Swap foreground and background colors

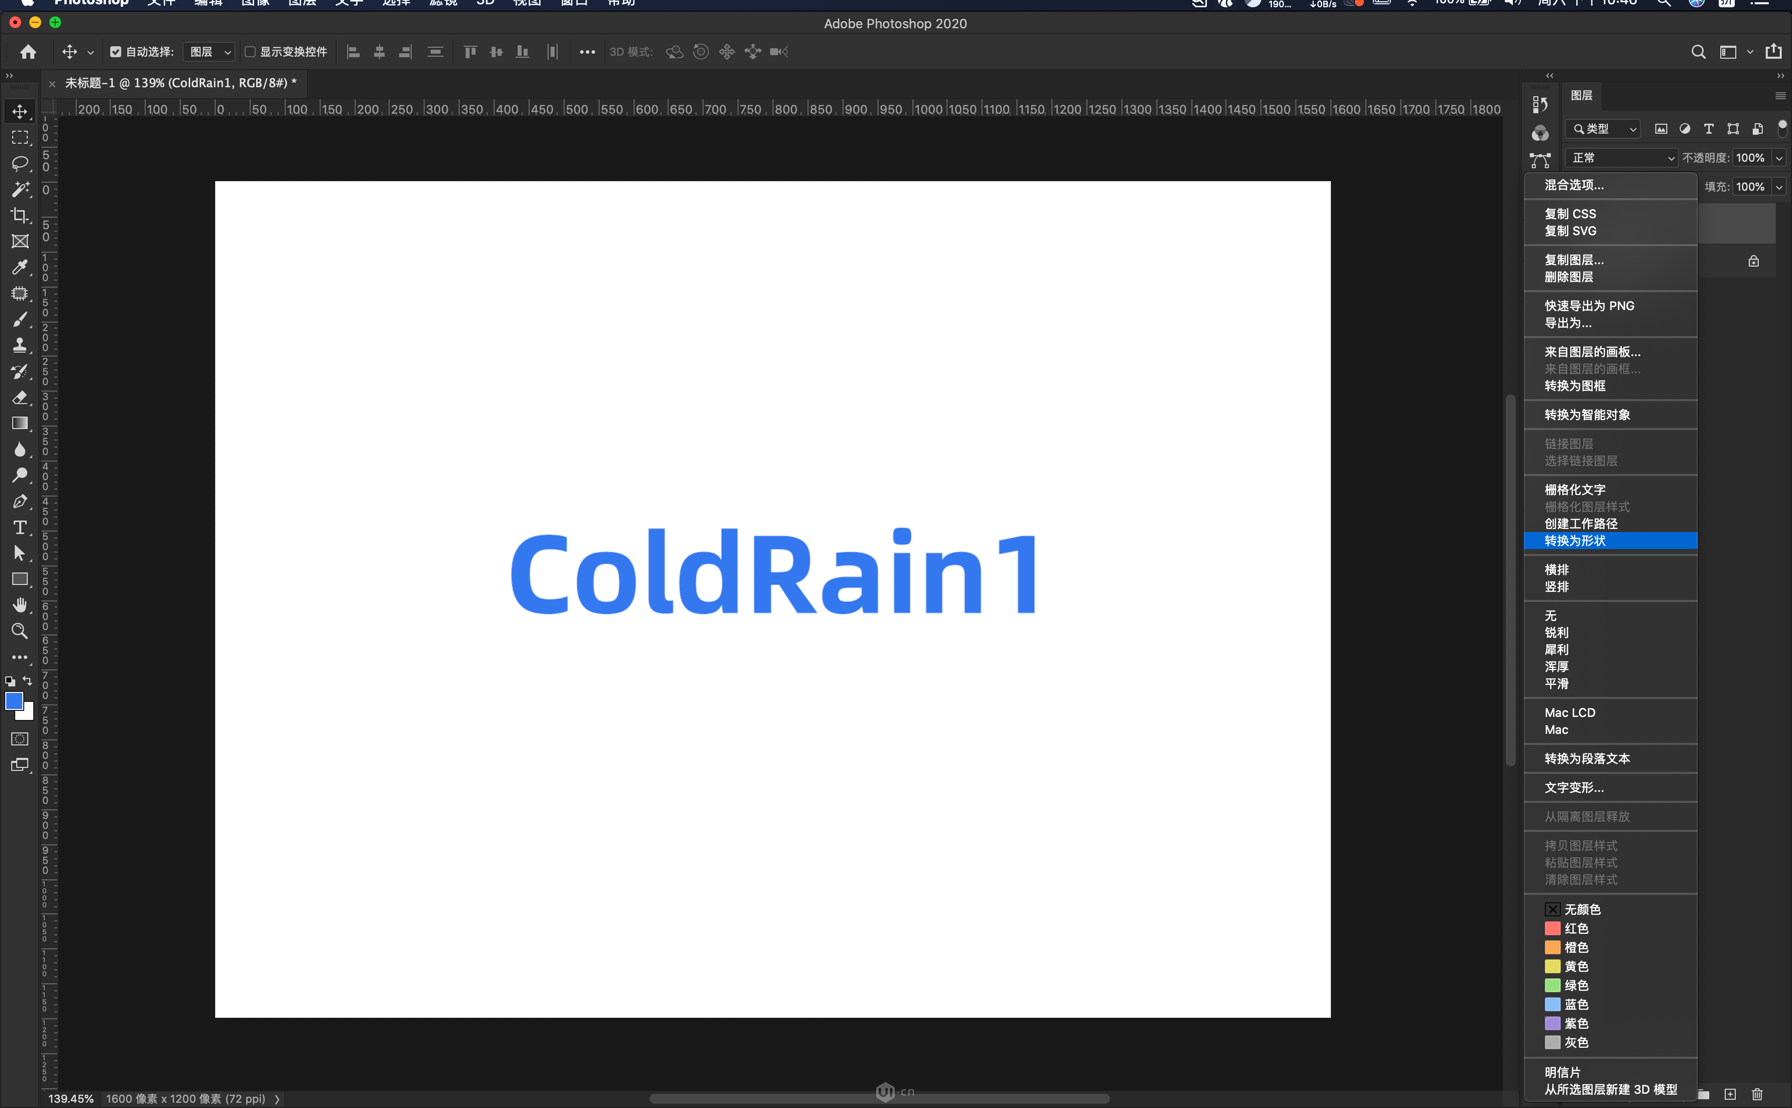[28, 681]
